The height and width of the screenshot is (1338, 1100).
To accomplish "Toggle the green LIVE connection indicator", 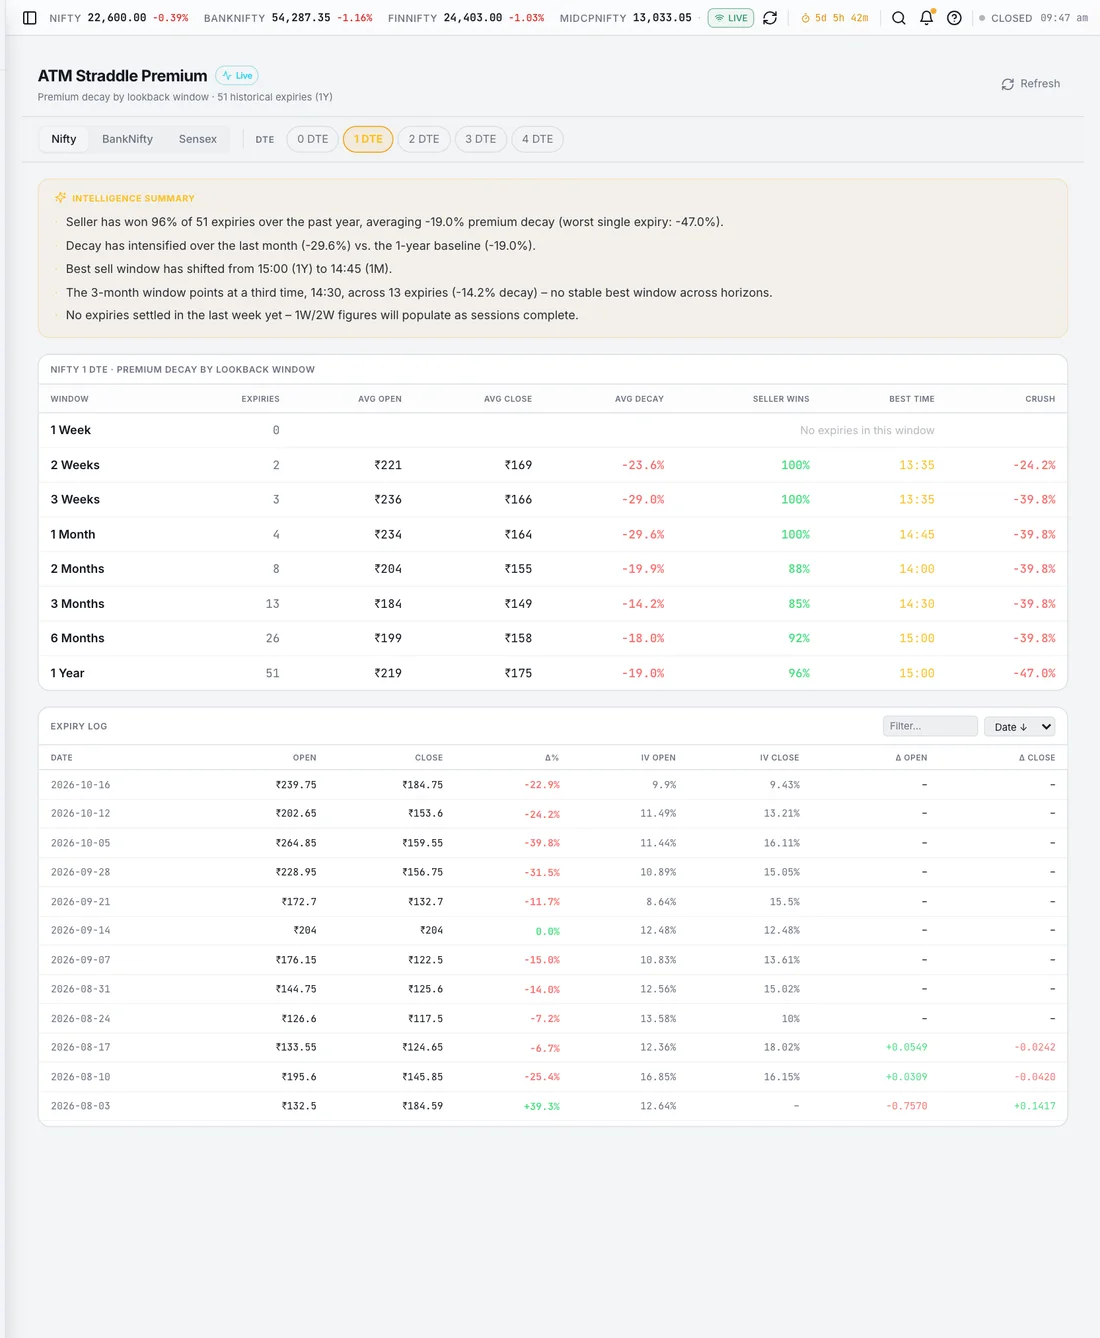I will coord(731,18).
